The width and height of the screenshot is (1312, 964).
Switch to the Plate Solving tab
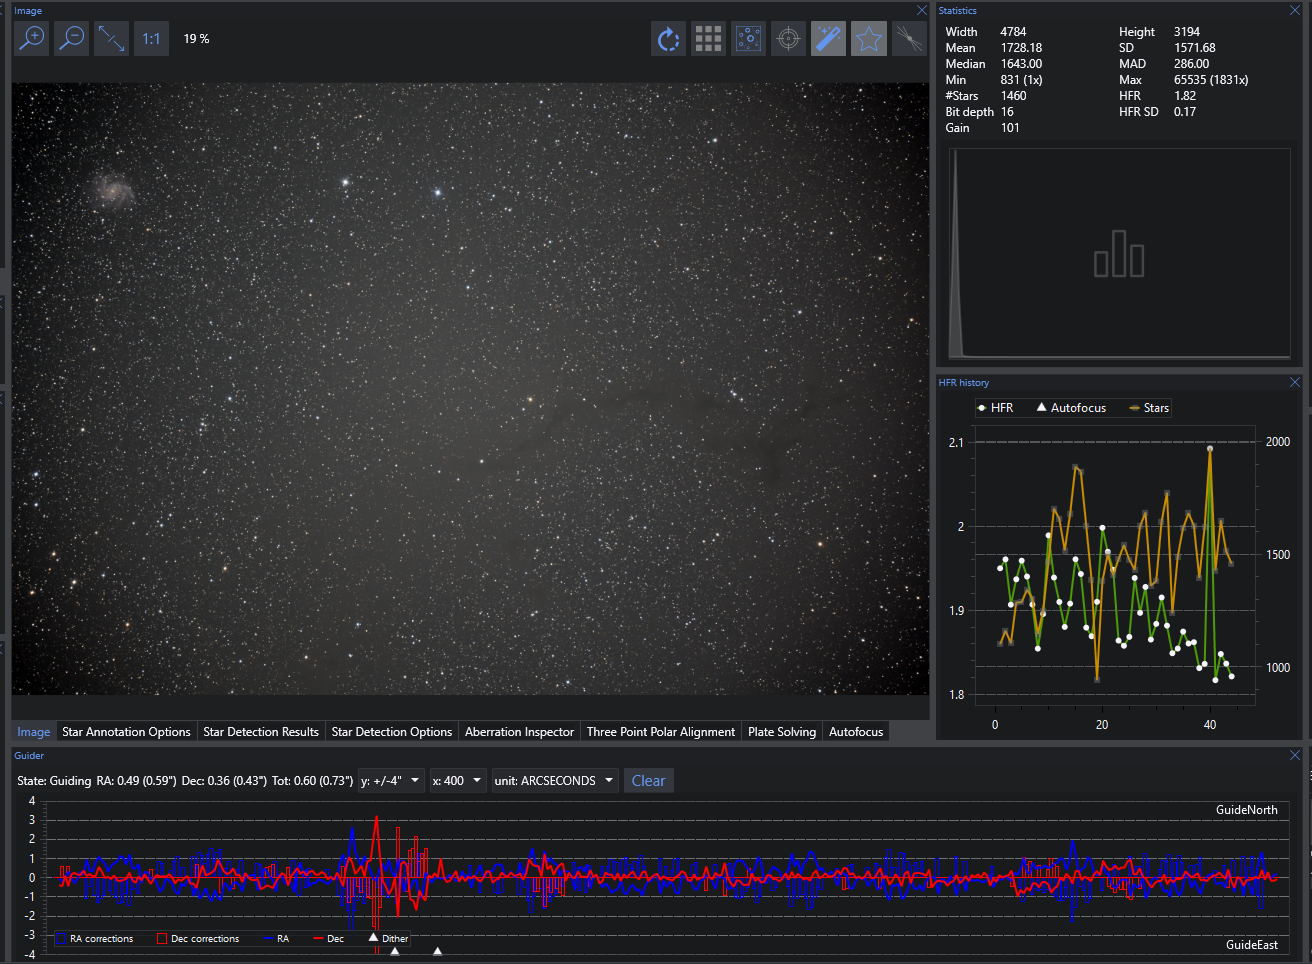point(782,732)
